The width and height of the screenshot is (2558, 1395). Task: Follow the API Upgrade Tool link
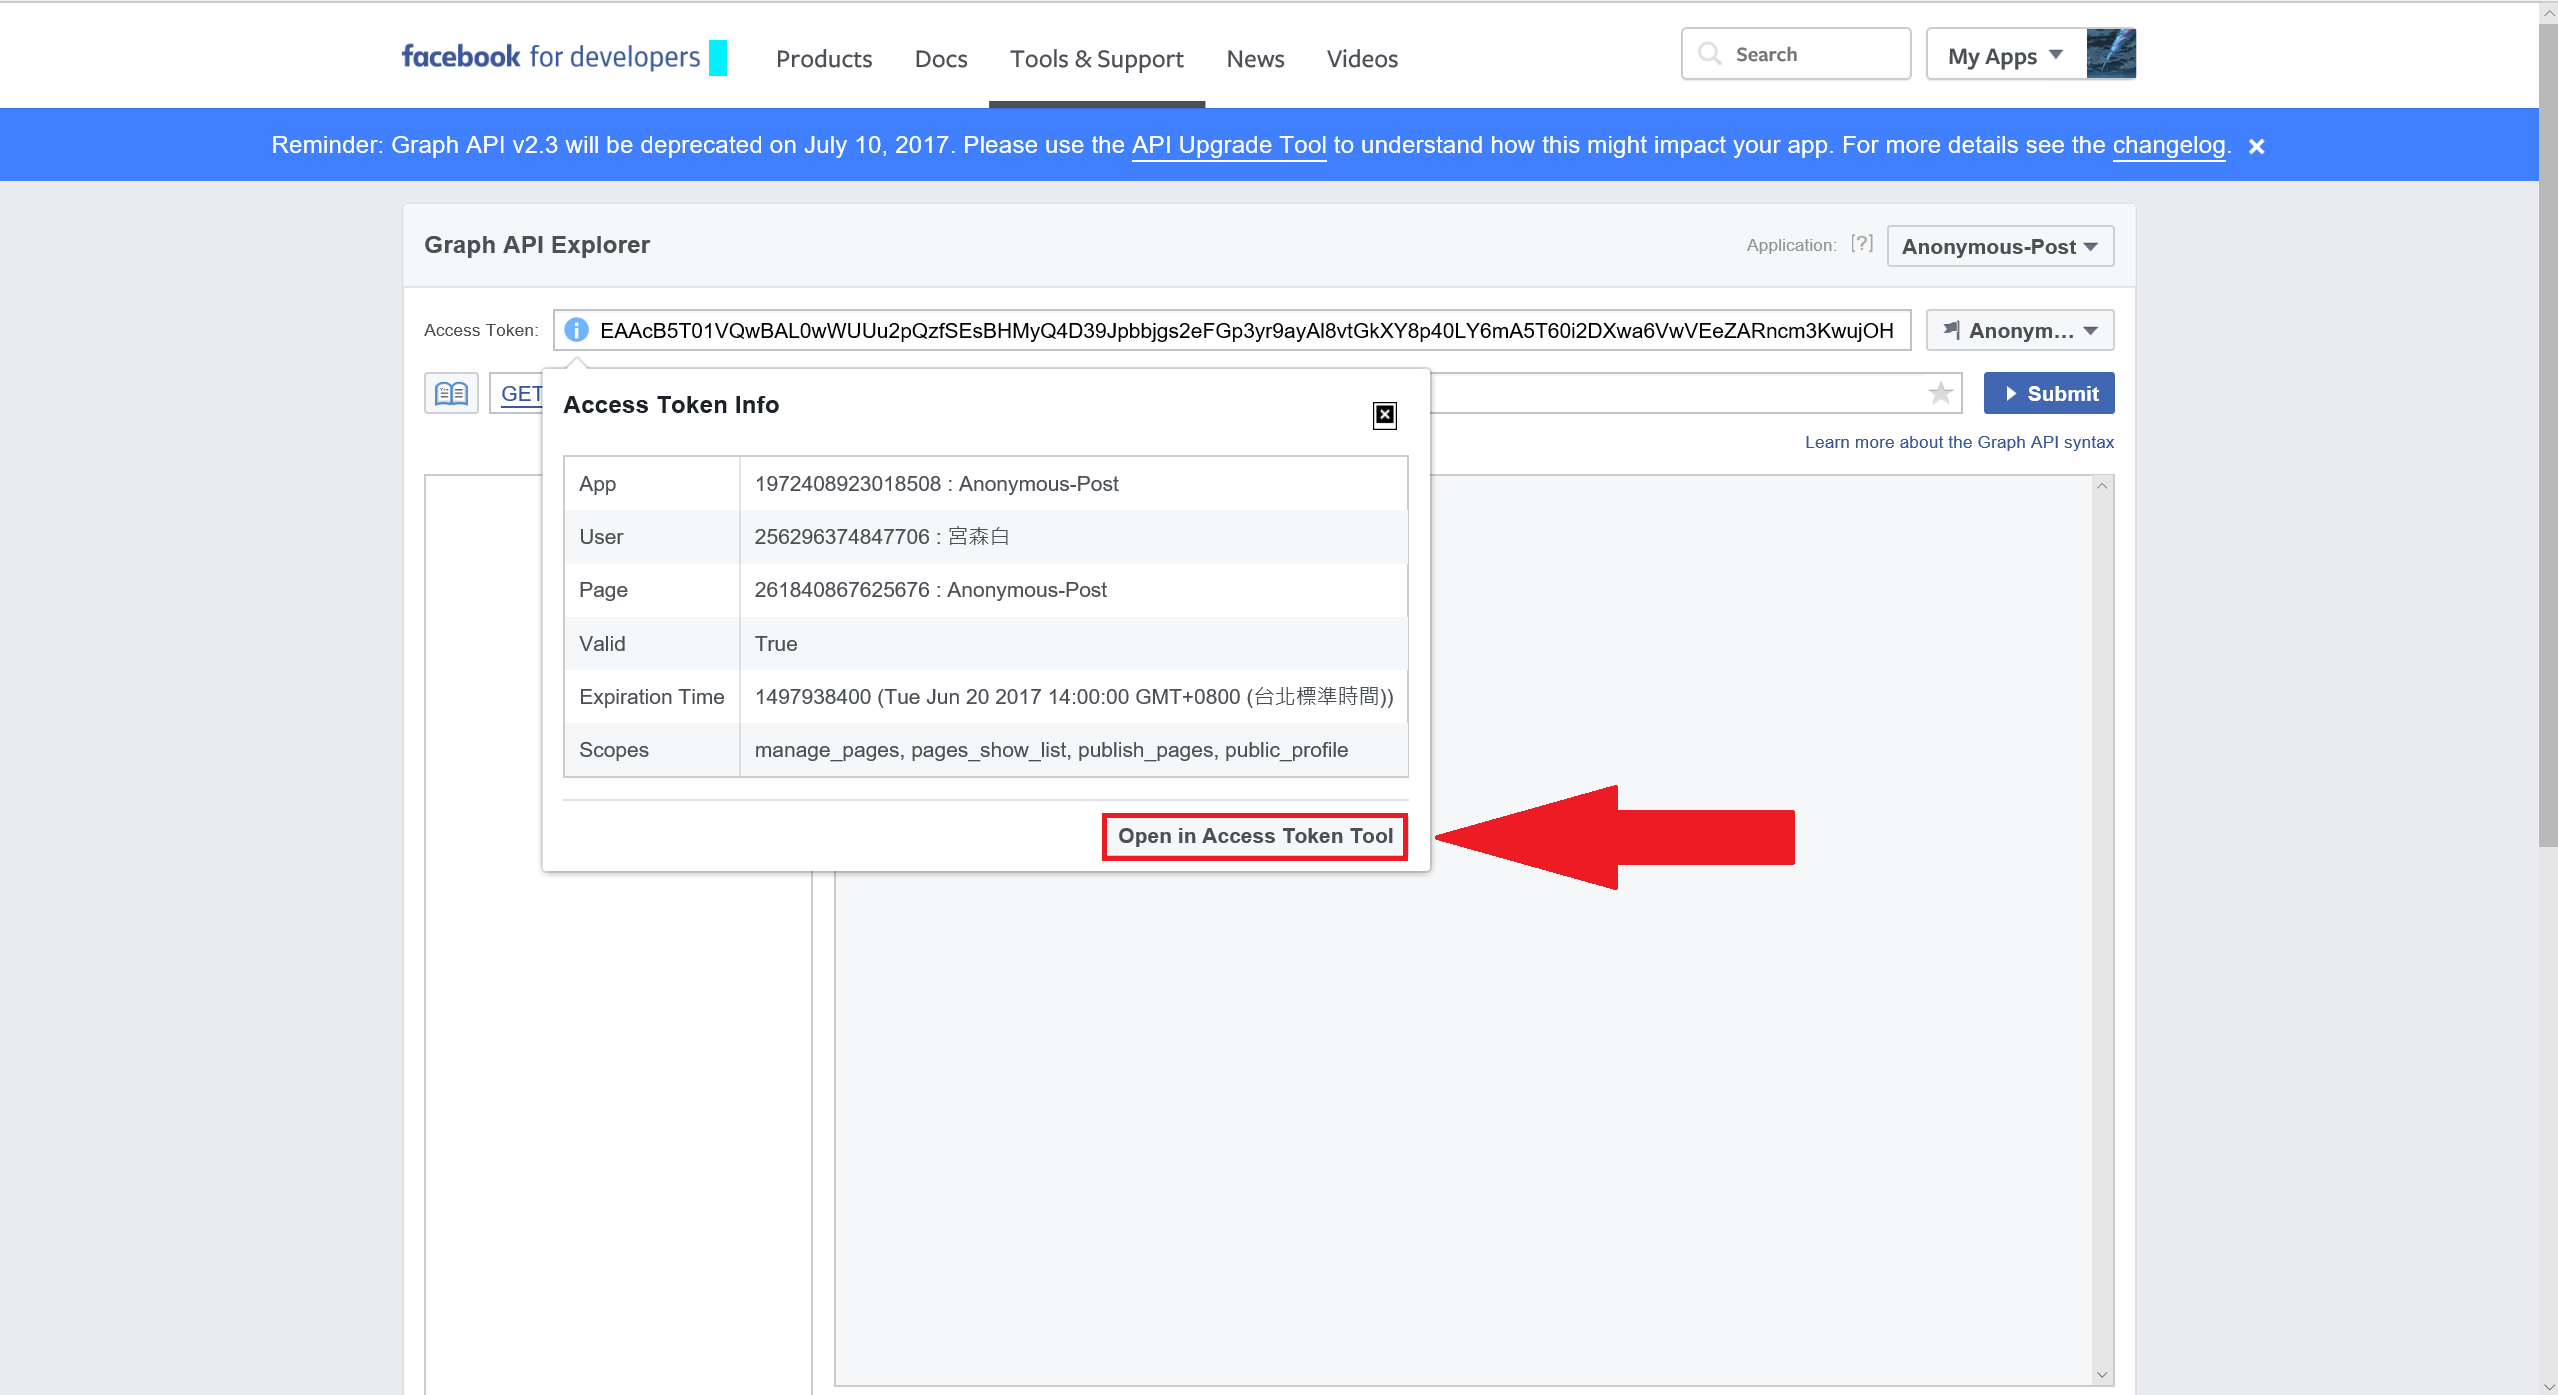[1228, 145]
